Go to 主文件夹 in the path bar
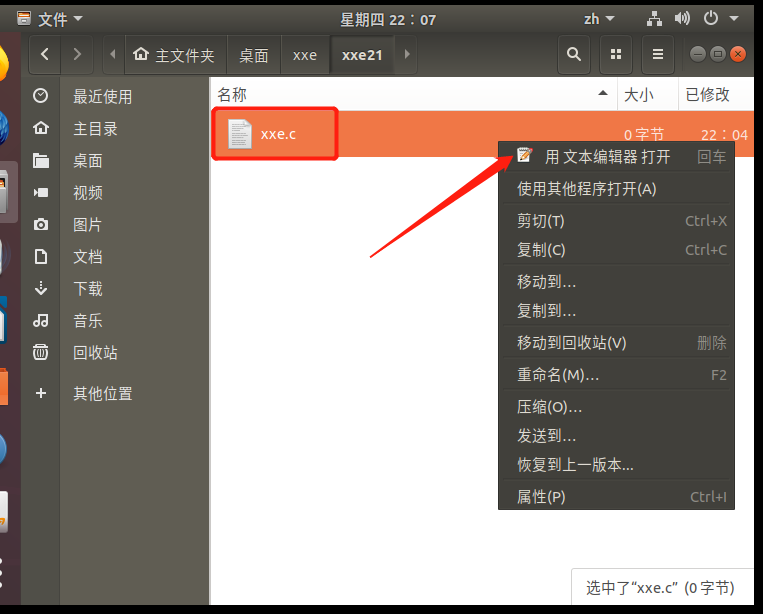 (175, 54)
